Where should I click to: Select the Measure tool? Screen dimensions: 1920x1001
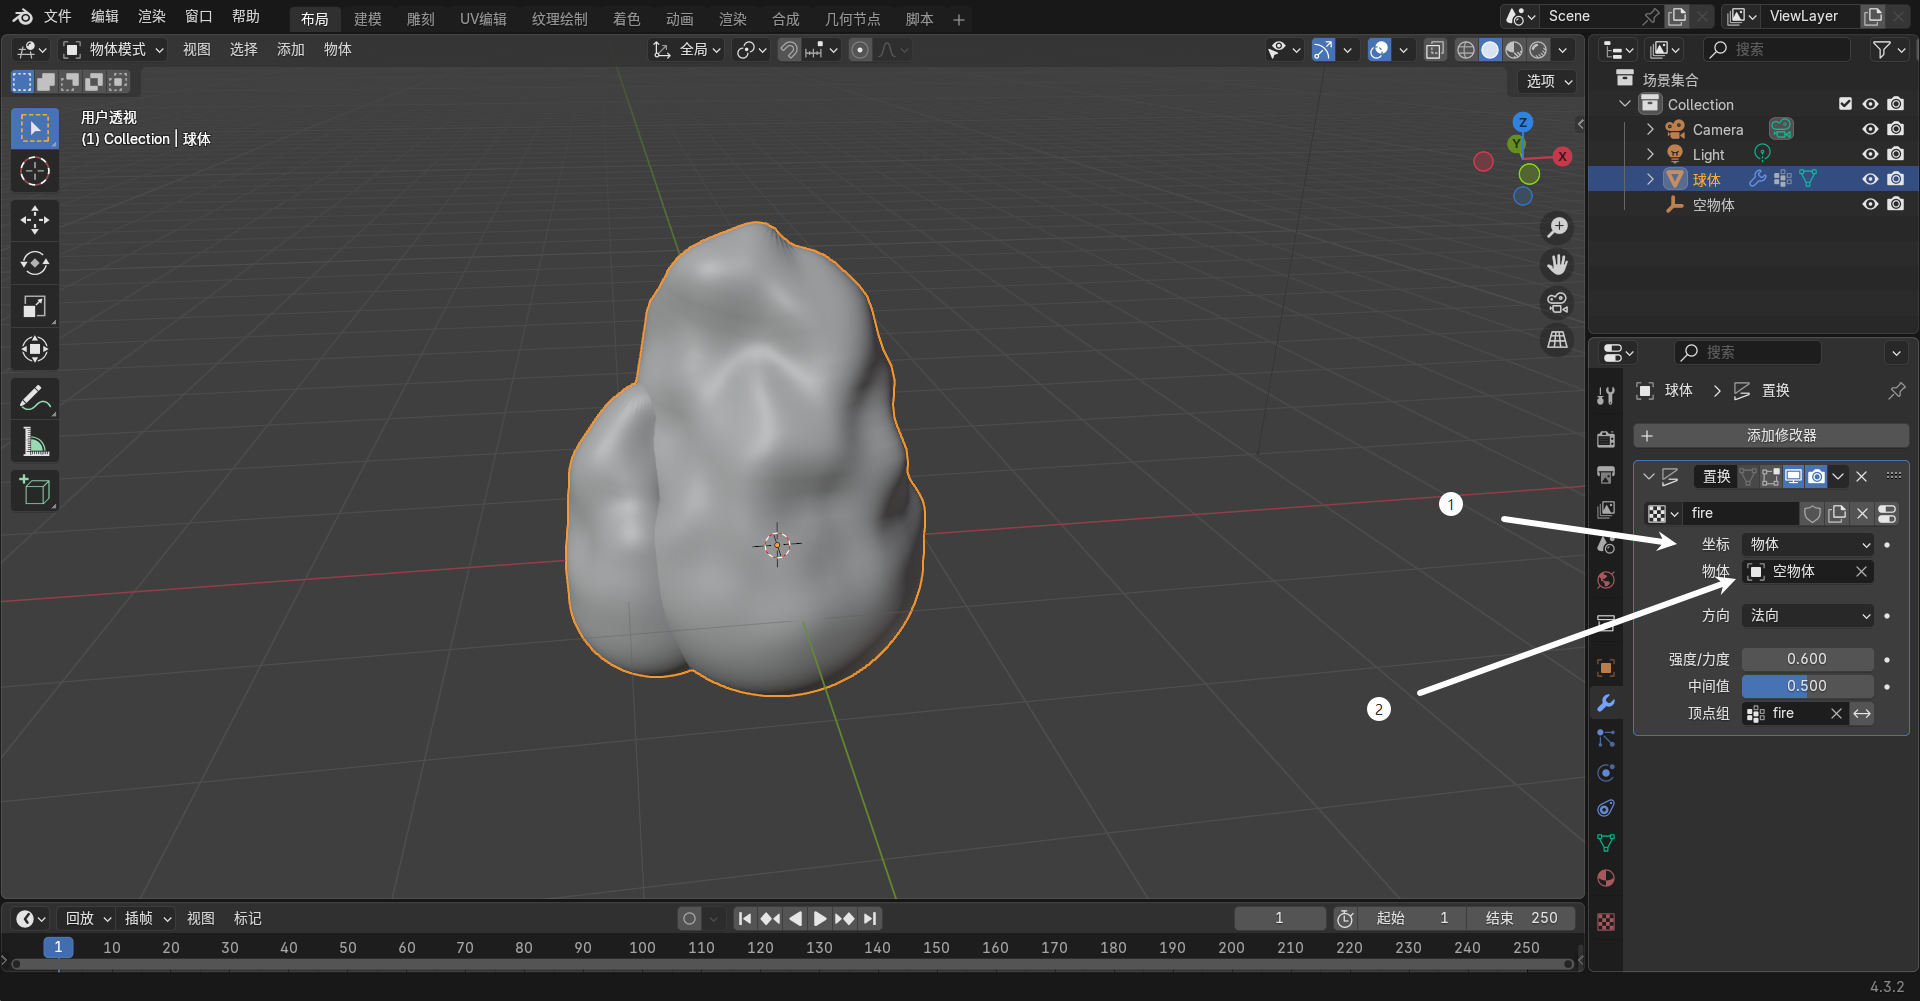pos(35,442)
